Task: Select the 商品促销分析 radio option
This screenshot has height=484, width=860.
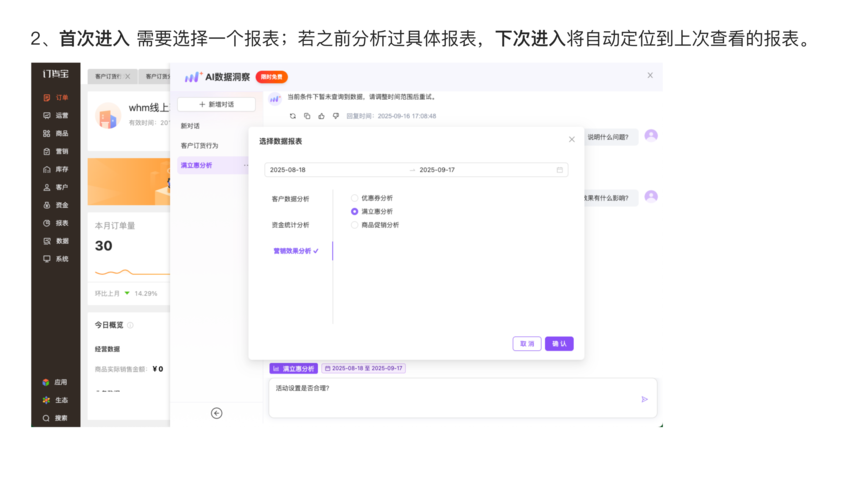Action: pos(355,225)
